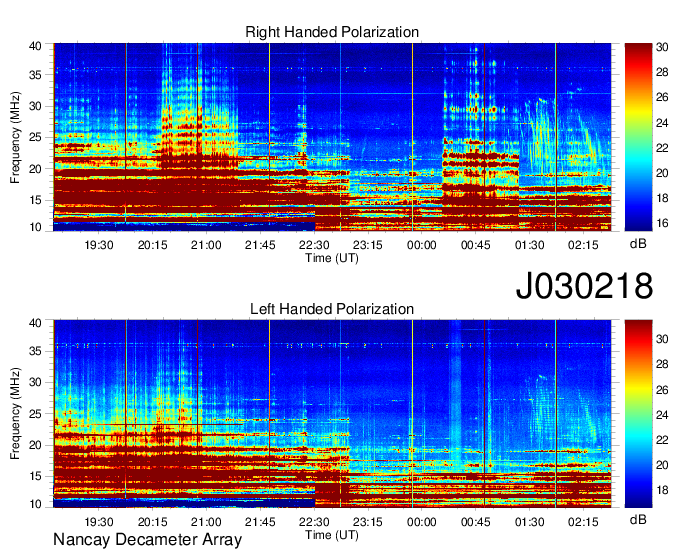
Task: Click the 26 dB tick on Right Handed colorbar
Action: pos(662,97)
